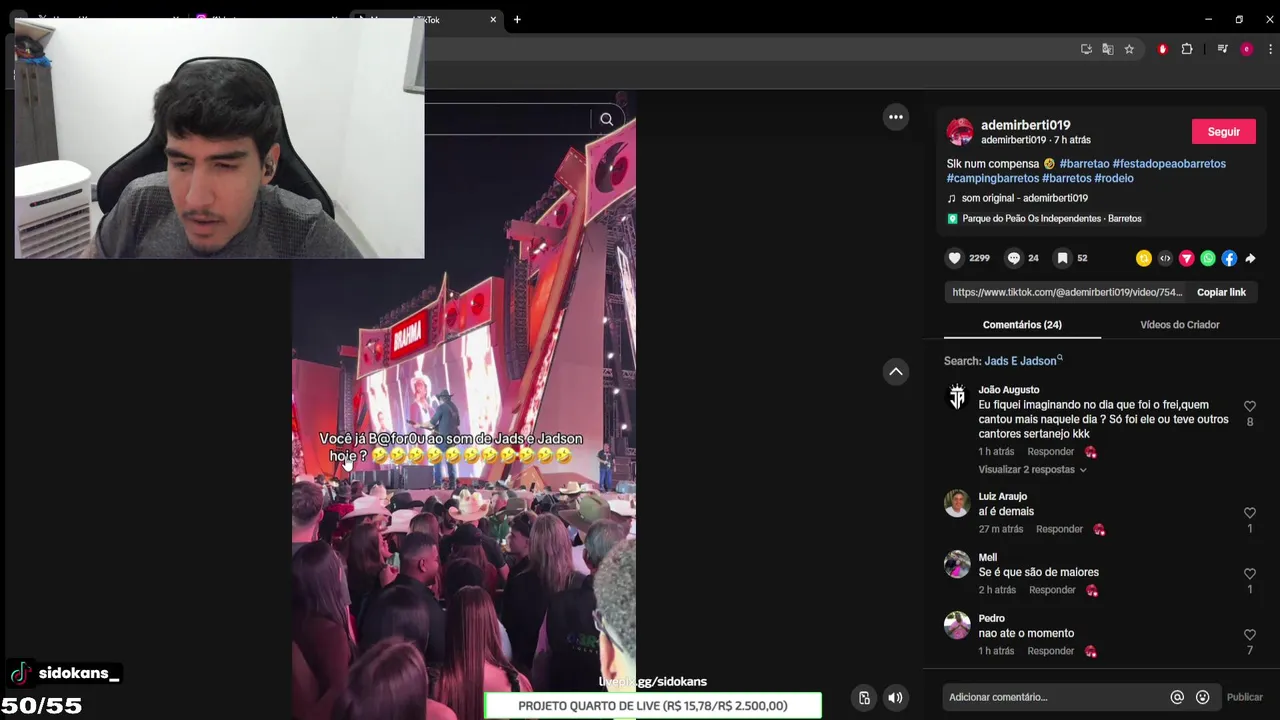Click the install app icon in address bar
The width and height of the screenshot is (1280, 720).
coord(1086,49)
